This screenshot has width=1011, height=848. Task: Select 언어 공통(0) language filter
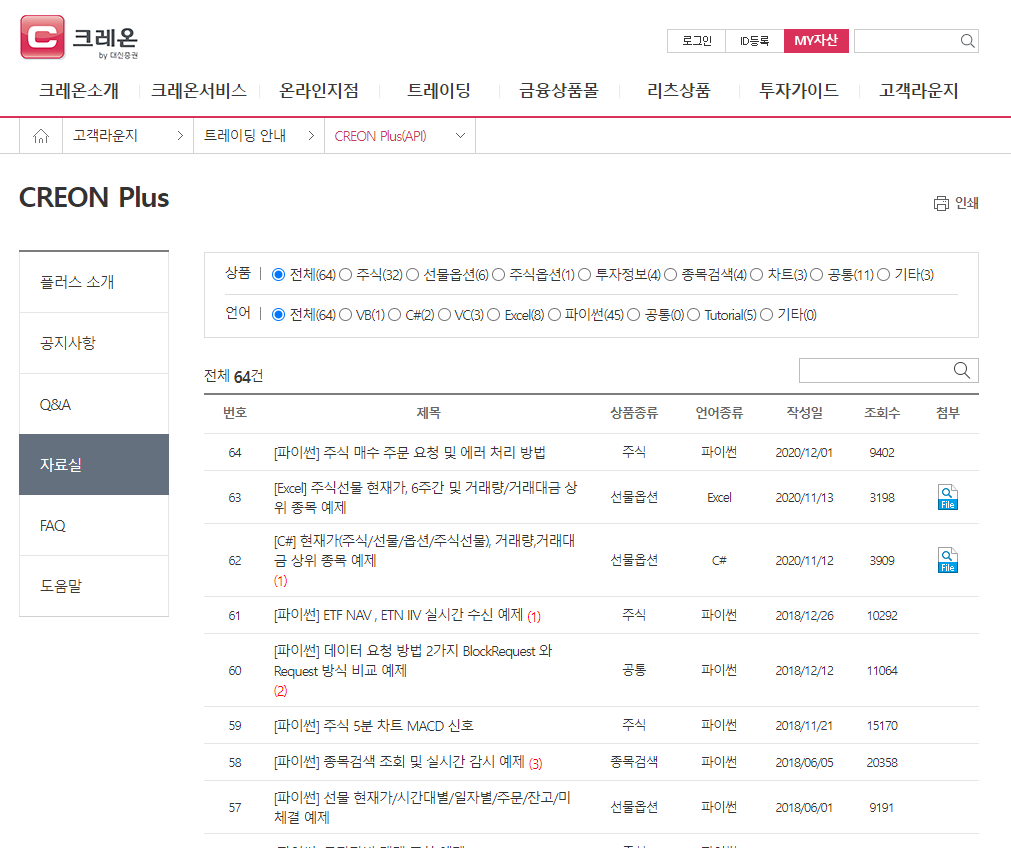coord(633,315)
